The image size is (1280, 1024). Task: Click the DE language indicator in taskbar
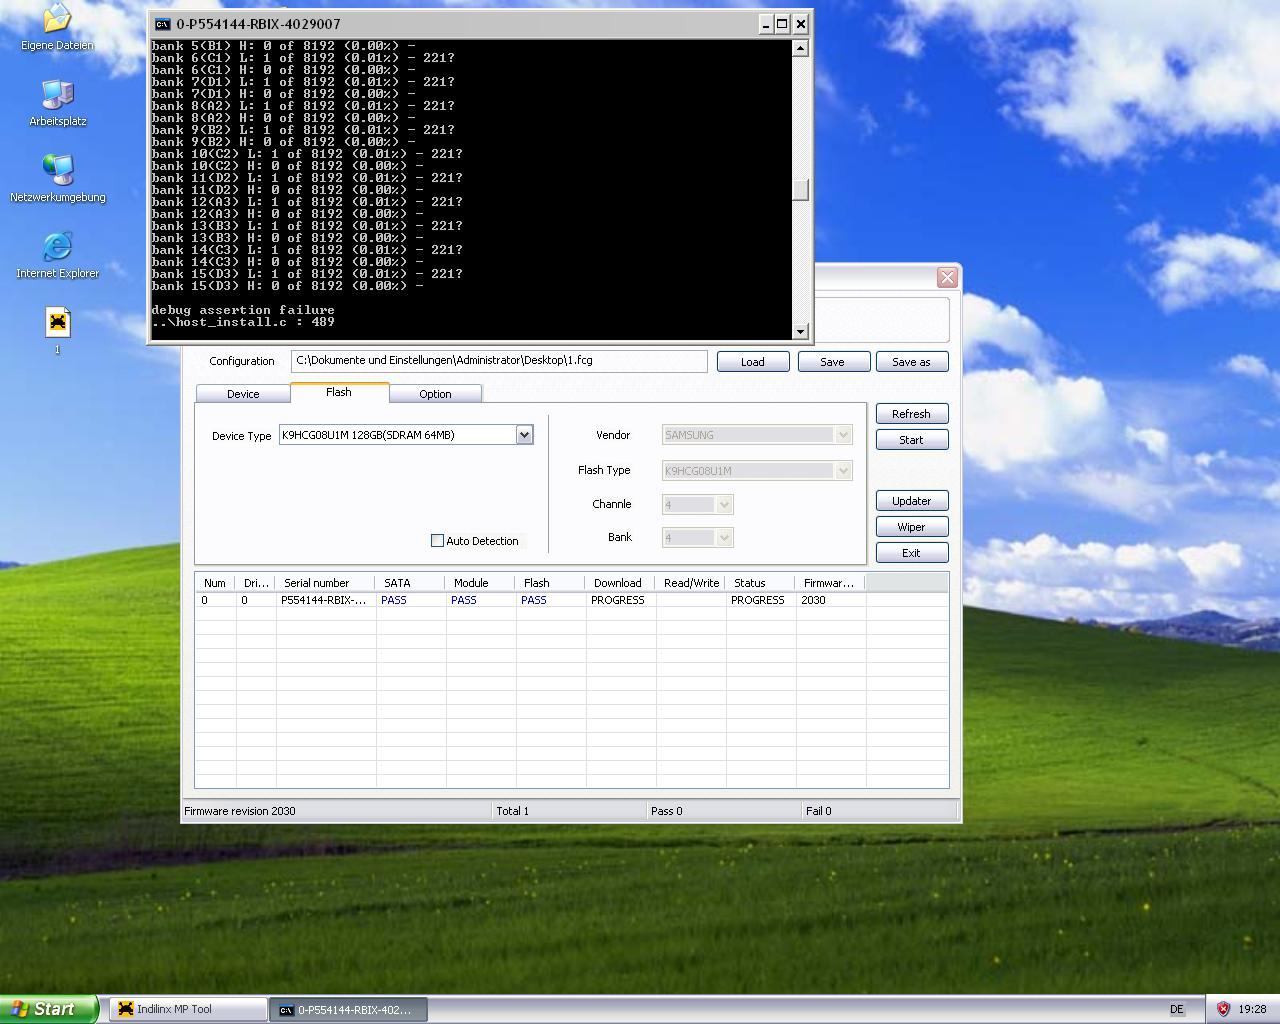(x=1177, y=1010)
